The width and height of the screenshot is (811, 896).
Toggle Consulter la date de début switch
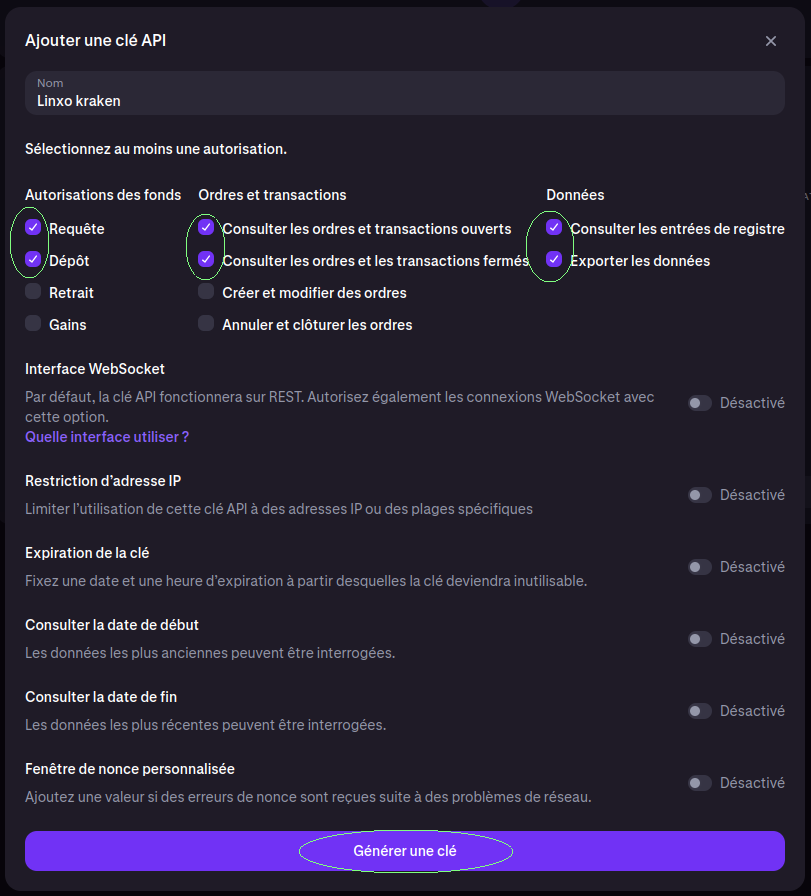point(700,639)
